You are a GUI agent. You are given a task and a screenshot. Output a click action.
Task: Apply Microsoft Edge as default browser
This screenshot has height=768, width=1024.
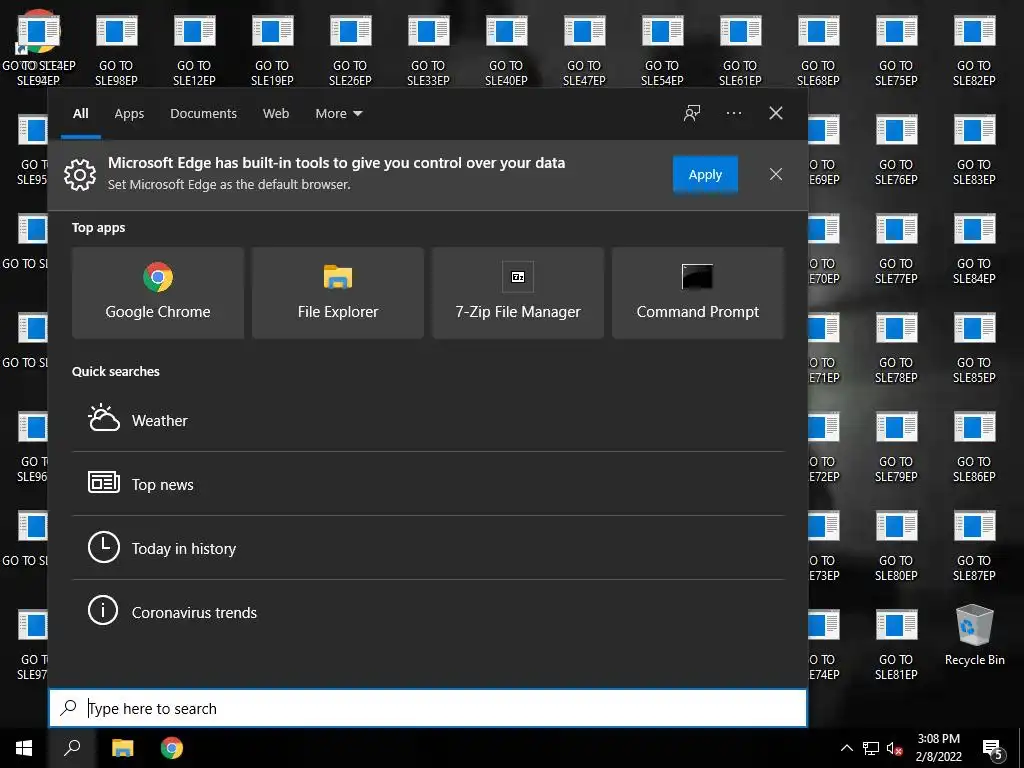[705, 174]
